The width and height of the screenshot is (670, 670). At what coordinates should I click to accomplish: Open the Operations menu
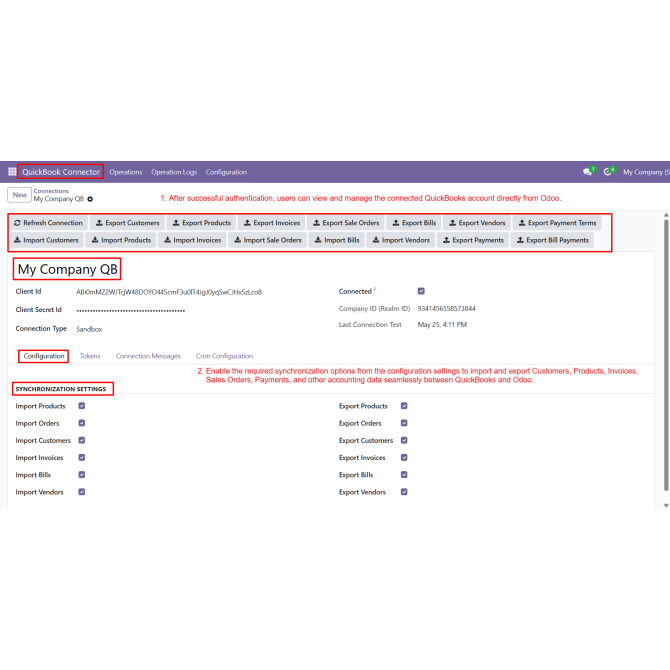pos(126,172)
